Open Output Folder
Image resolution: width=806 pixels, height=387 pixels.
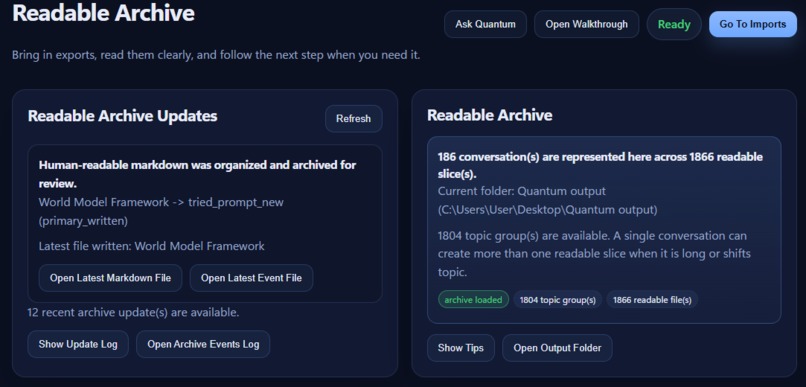point(557,348)
